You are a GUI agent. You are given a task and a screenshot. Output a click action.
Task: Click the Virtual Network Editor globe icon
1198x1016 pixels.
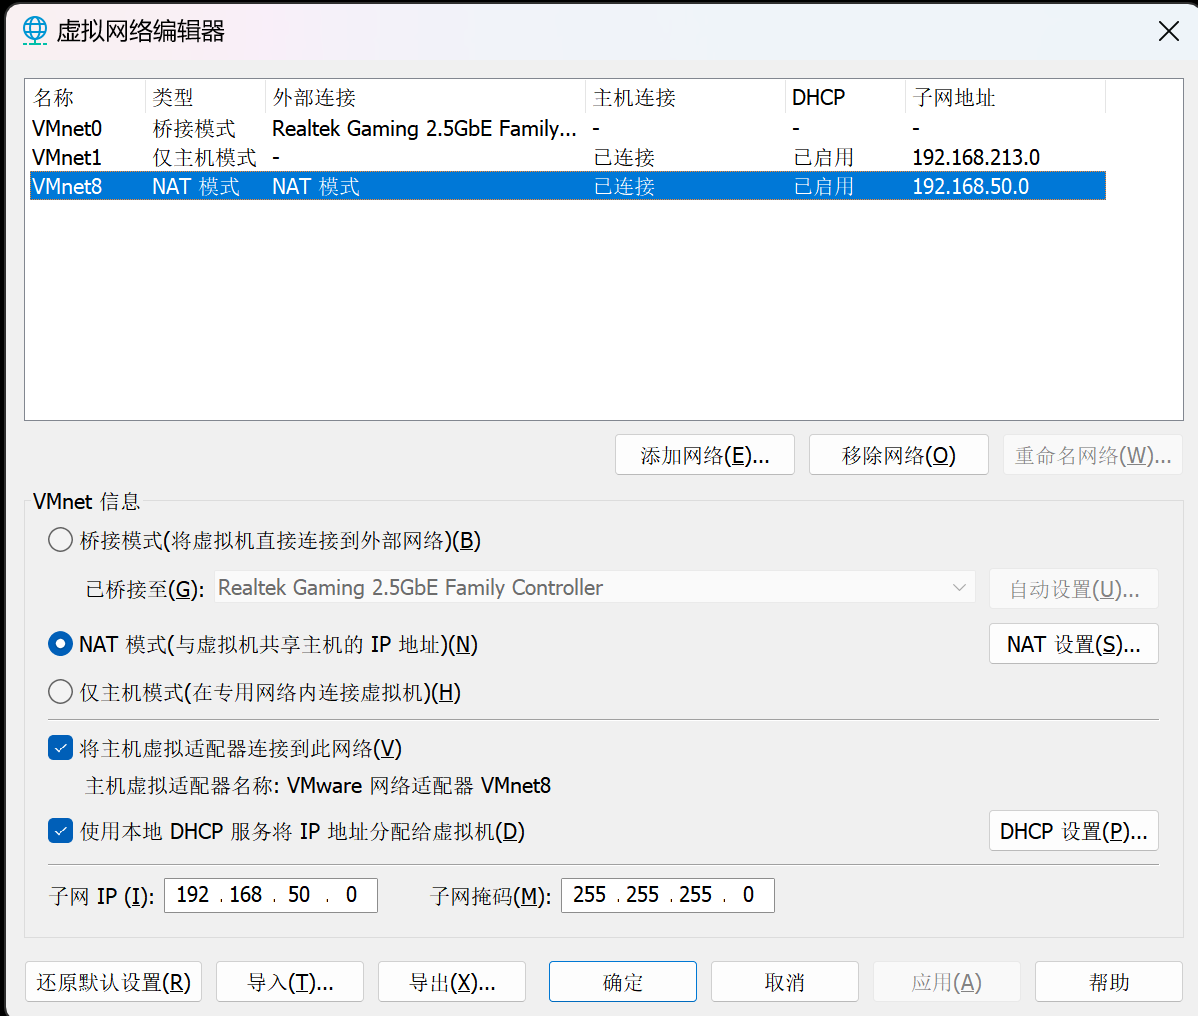(x=35, y=31)
